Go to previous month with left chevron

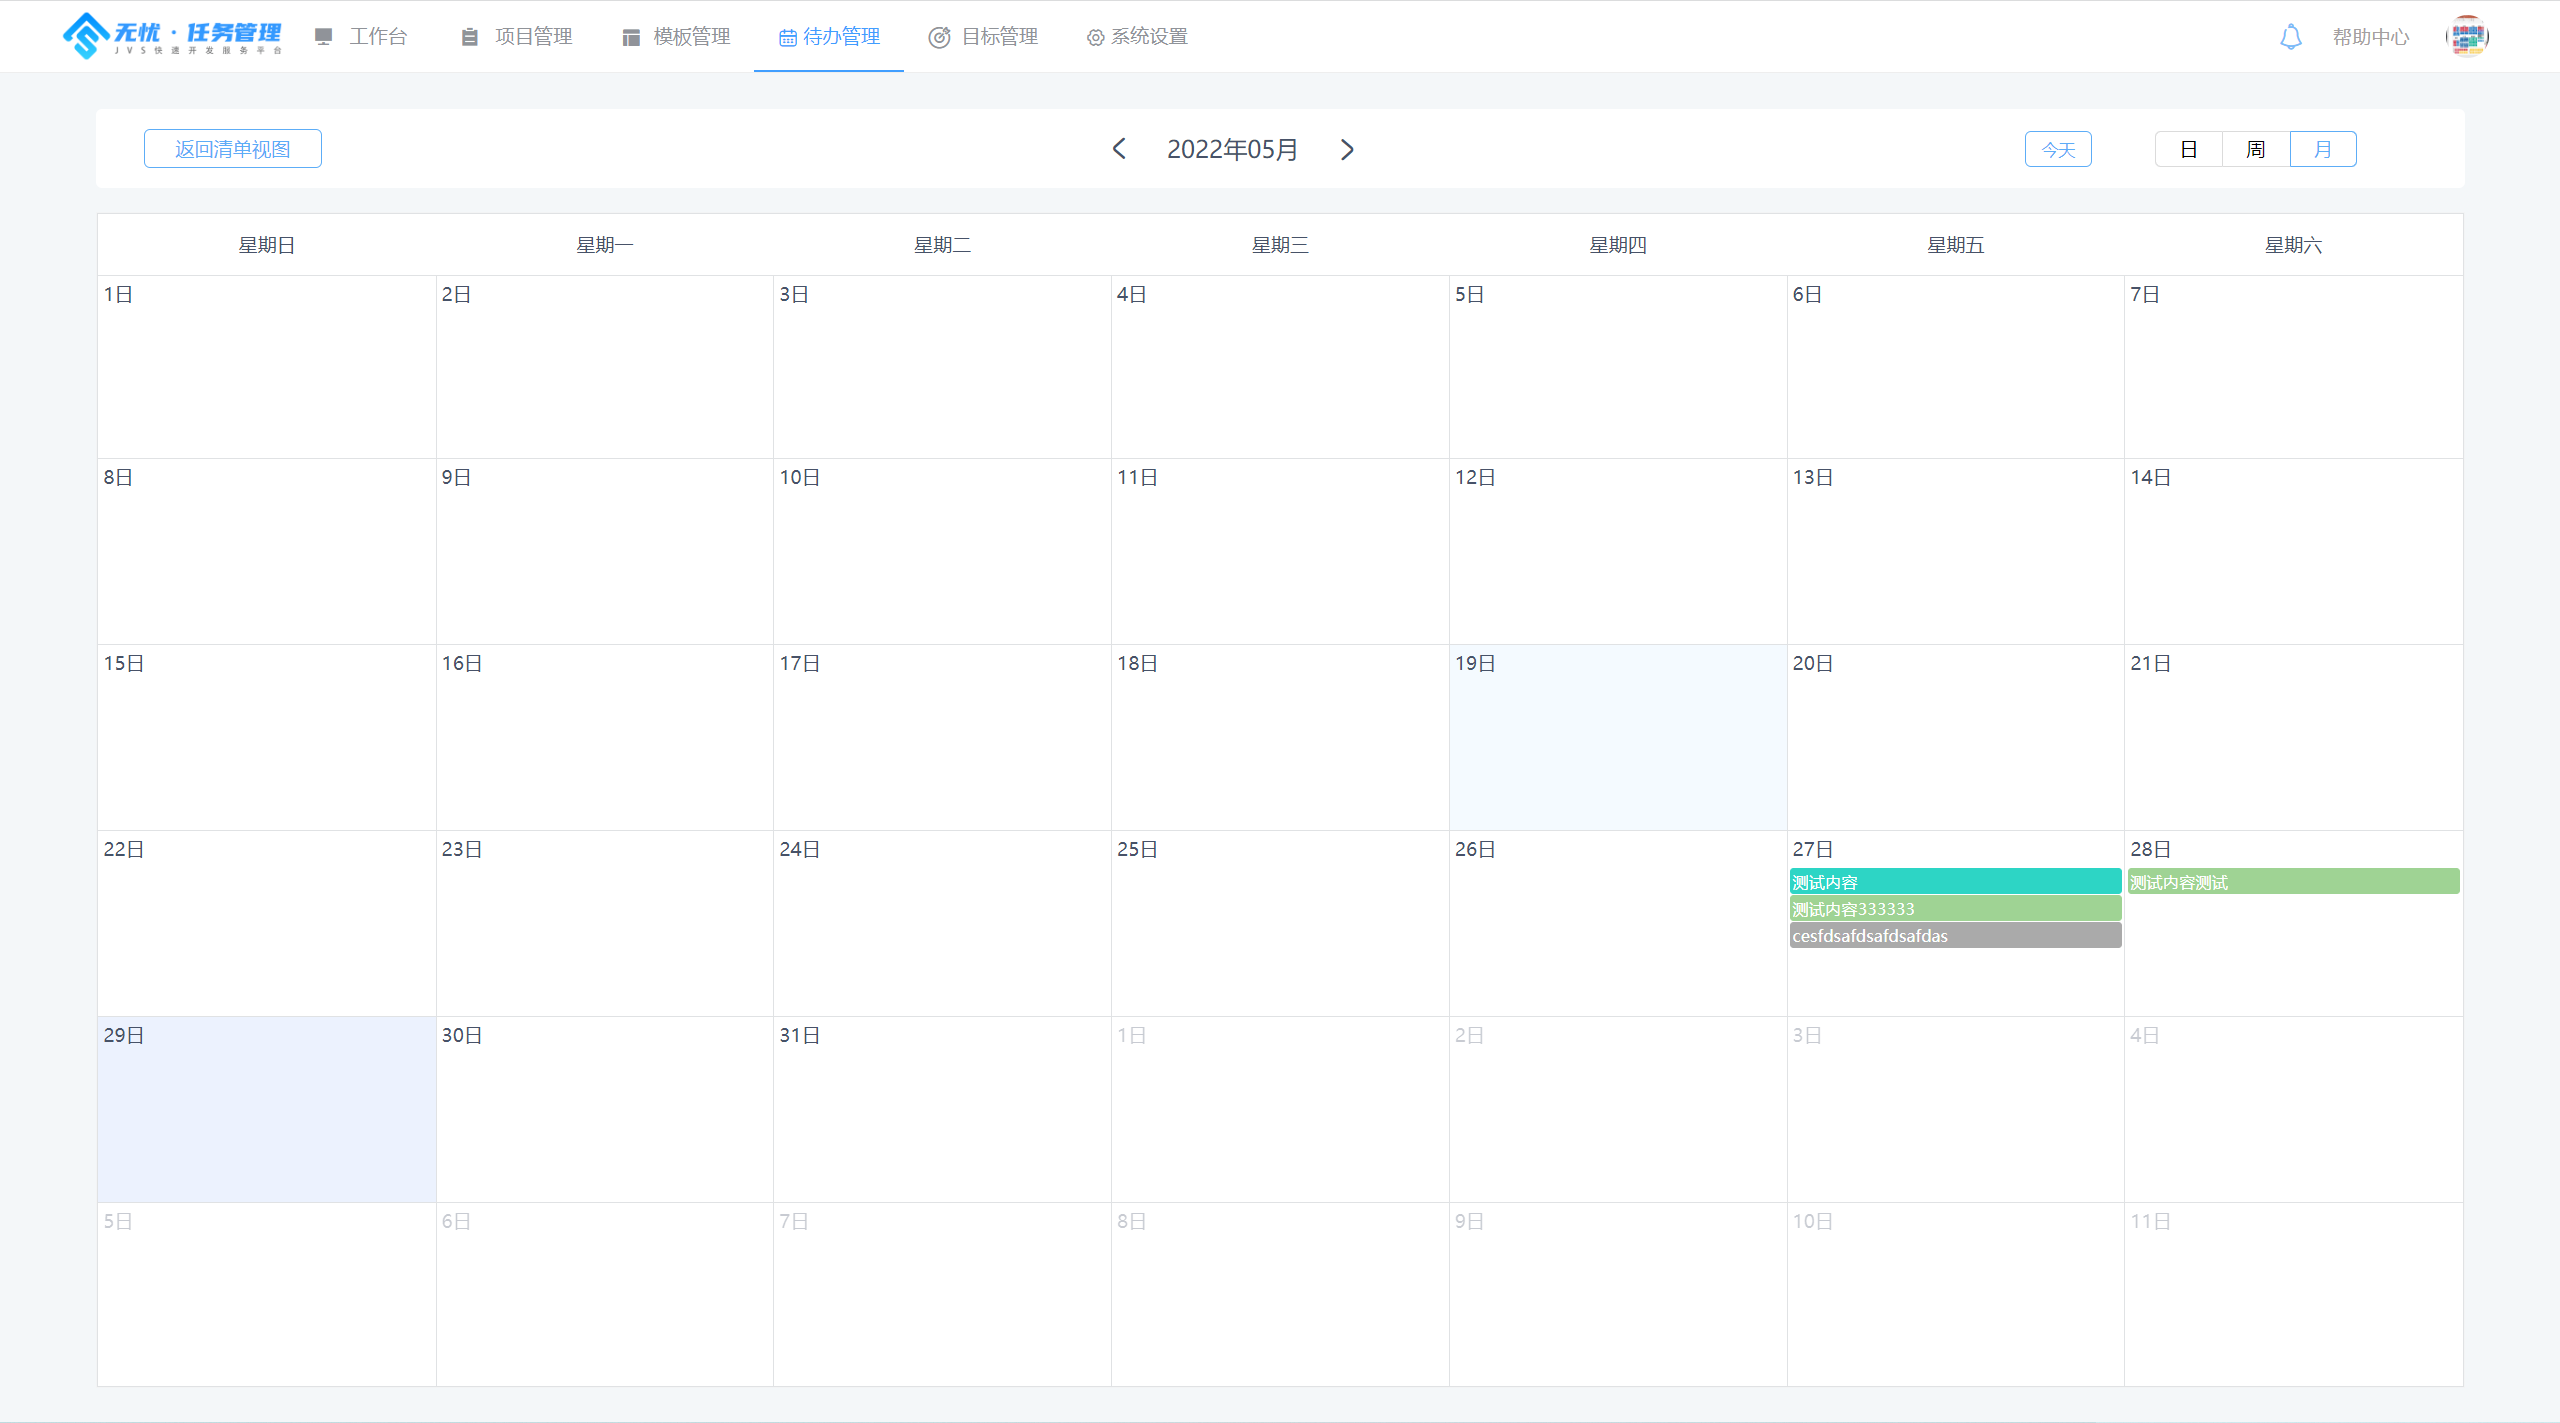point(1119,149)
